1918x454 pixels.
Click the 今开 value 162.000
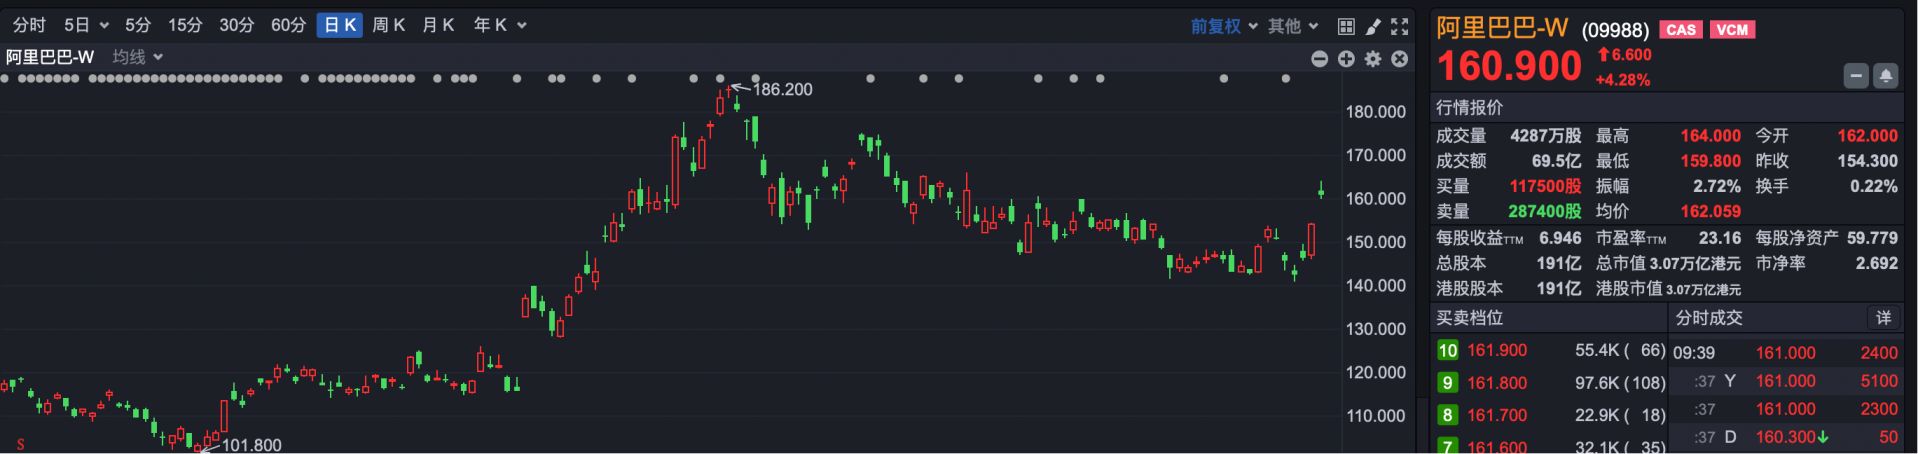pyautogui.click(x=1867, y=136)
